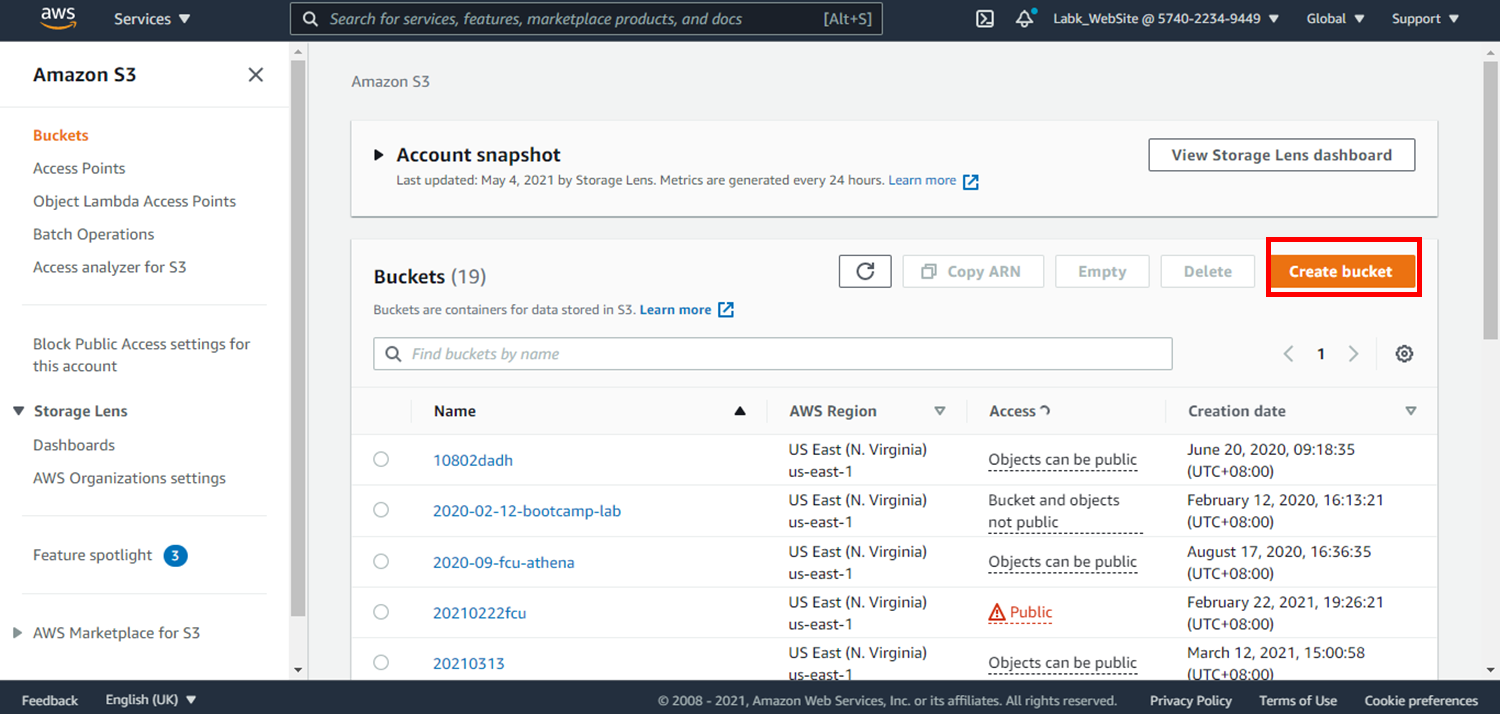1500x714 pixels.
Task: Click the Empty button
Action: [x=1102, y=271]
